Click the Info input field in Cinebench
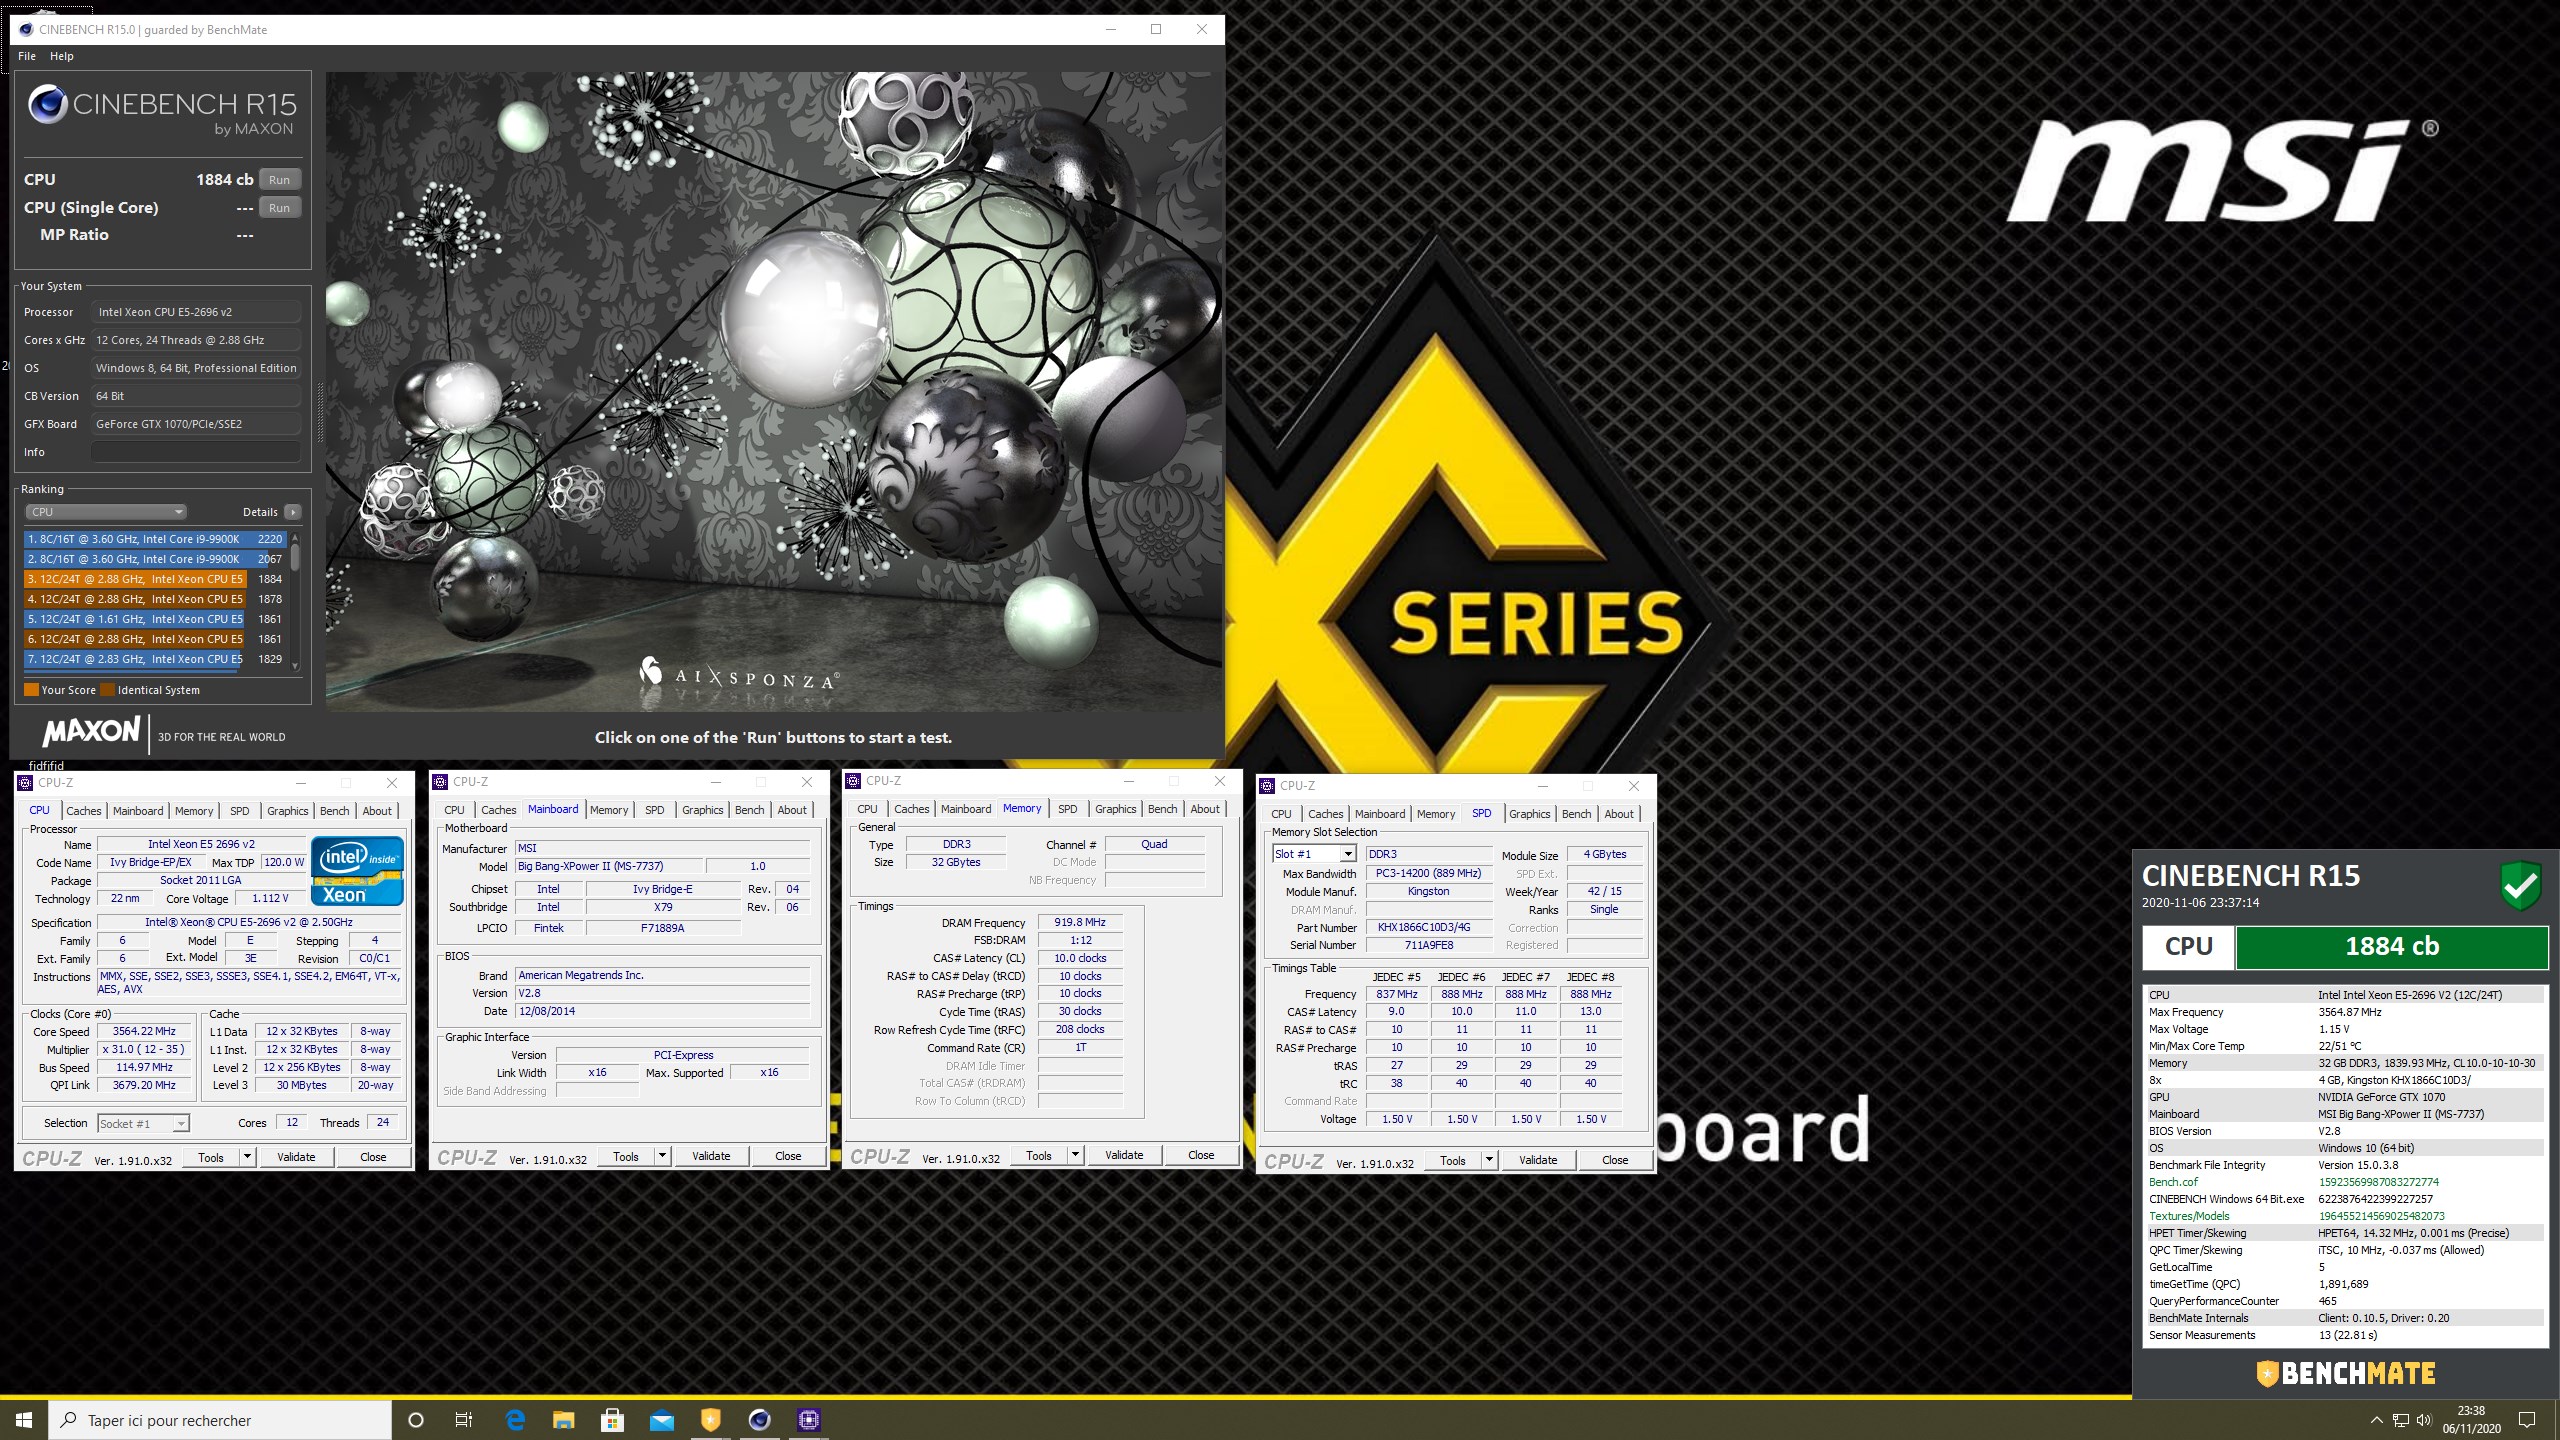Screen dimensions: 2560x1440 tap(196, 452)
